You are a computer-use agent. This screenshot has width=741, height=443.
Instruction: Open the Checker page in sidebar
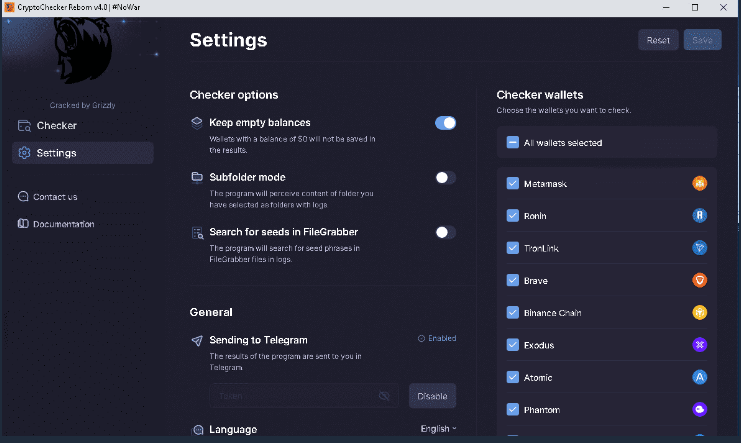(x=56, y=126)
